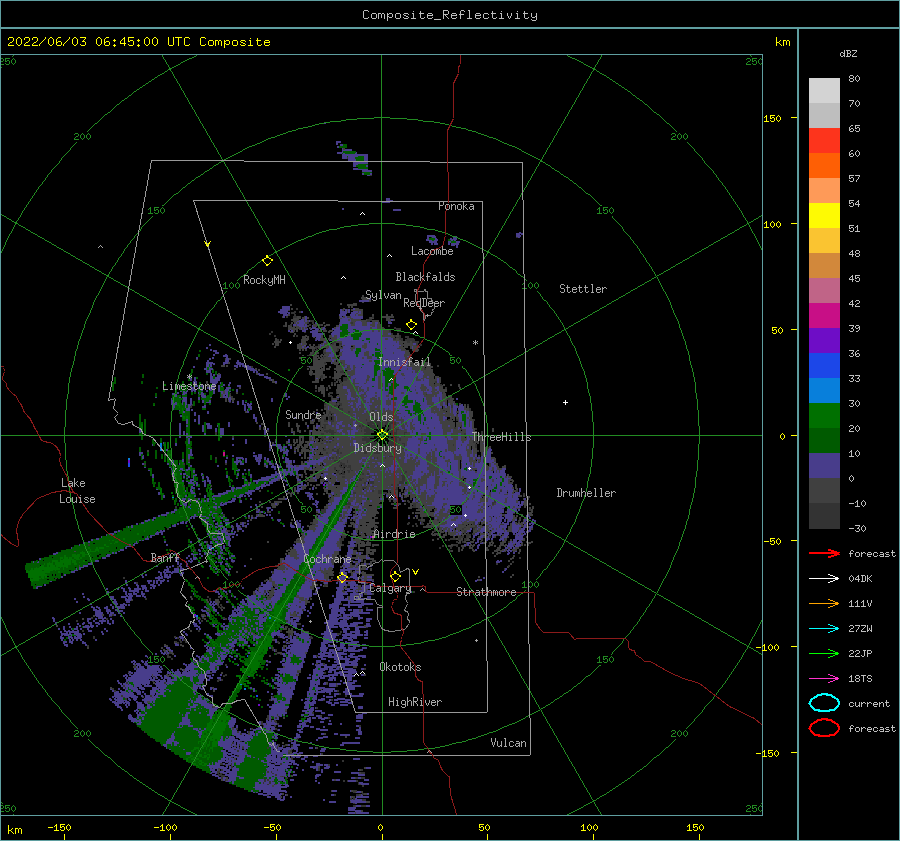Image resolution: width=900 pixels, height=841 pixels.
Task: Click the Sundre city label
Action: coord(303,414)
